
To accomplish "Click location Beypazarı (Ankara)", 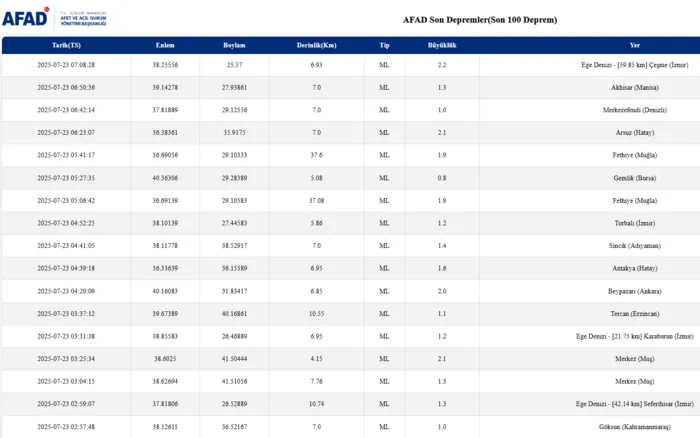I will tap(635, 291).
